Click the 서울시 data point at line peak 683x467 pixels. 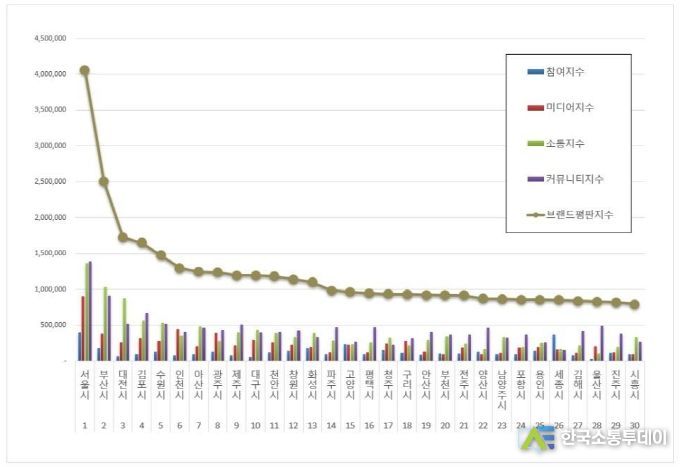click(x=85, y=70)
